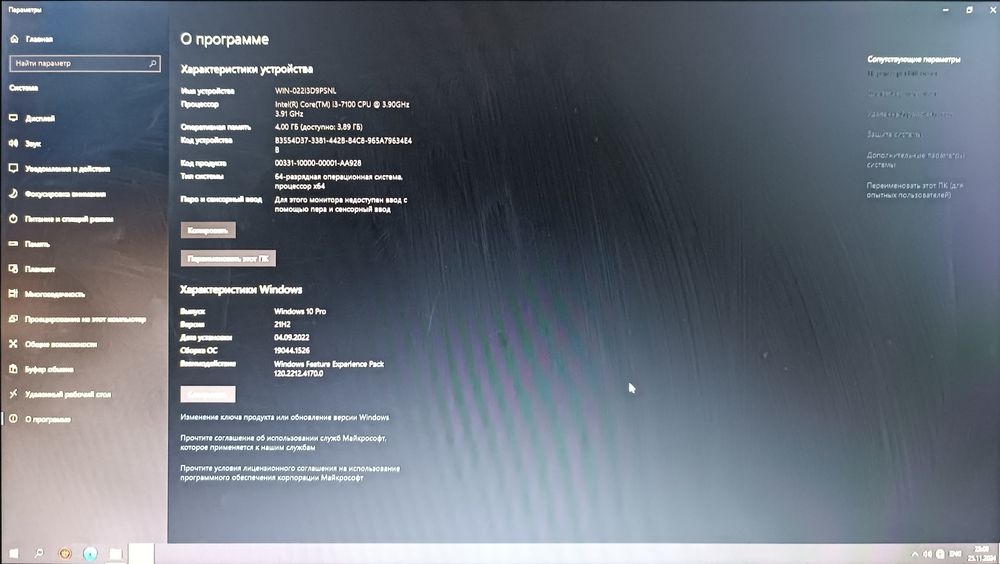Click the Windows 10 Pro edition value
The width and height of the screenshot is (1000, 564).
click(x=300, y=311)
